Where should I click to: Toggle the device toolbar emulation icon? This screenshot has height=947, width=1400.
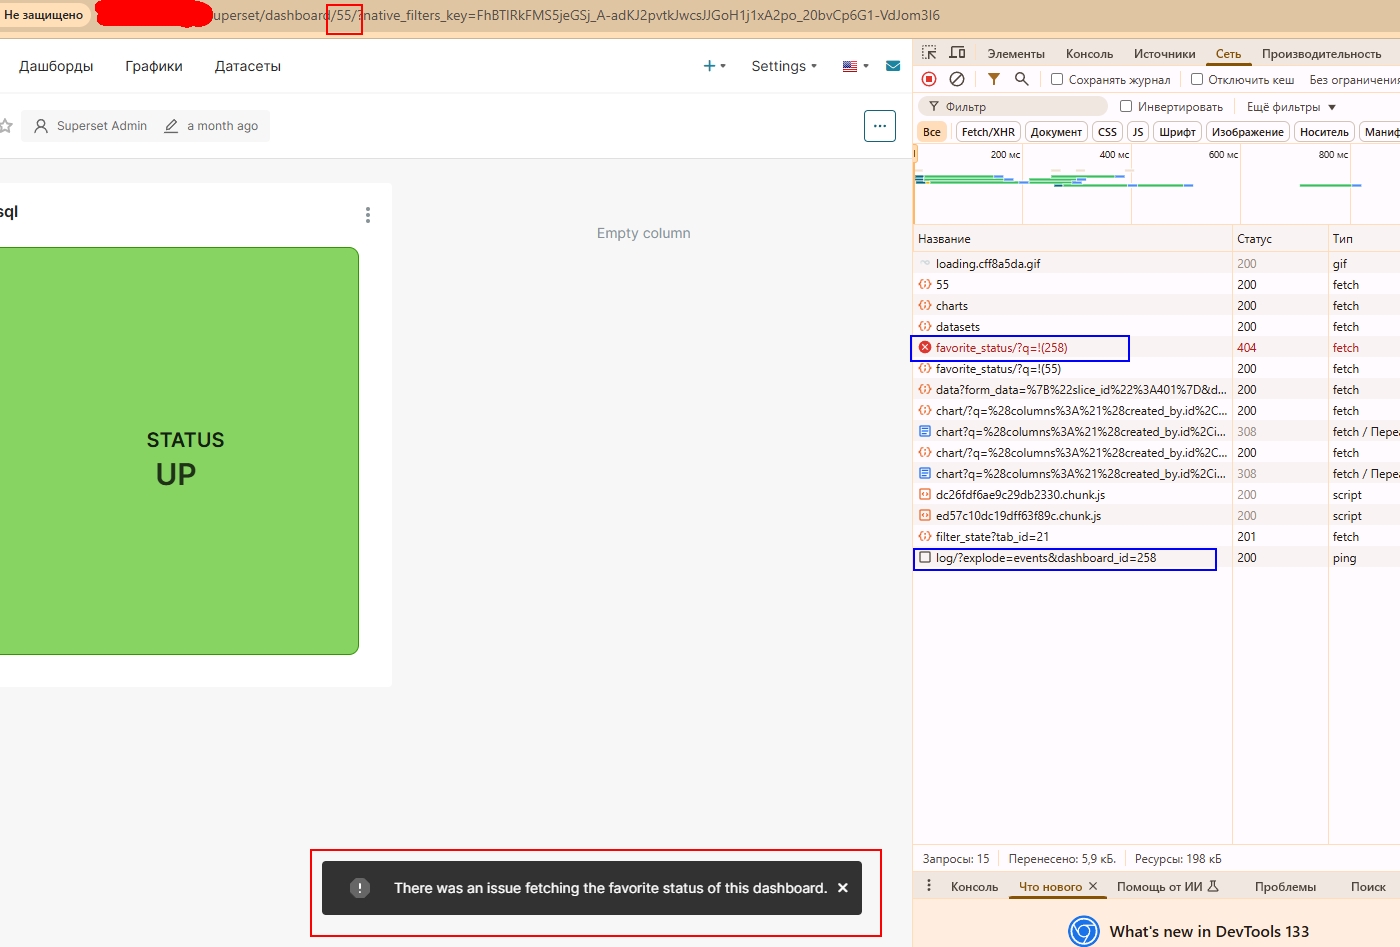point(957,53)
